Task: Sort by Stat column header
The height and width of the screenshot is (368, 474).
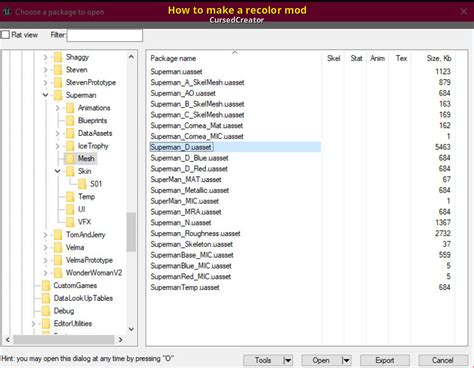Action: 356,58
